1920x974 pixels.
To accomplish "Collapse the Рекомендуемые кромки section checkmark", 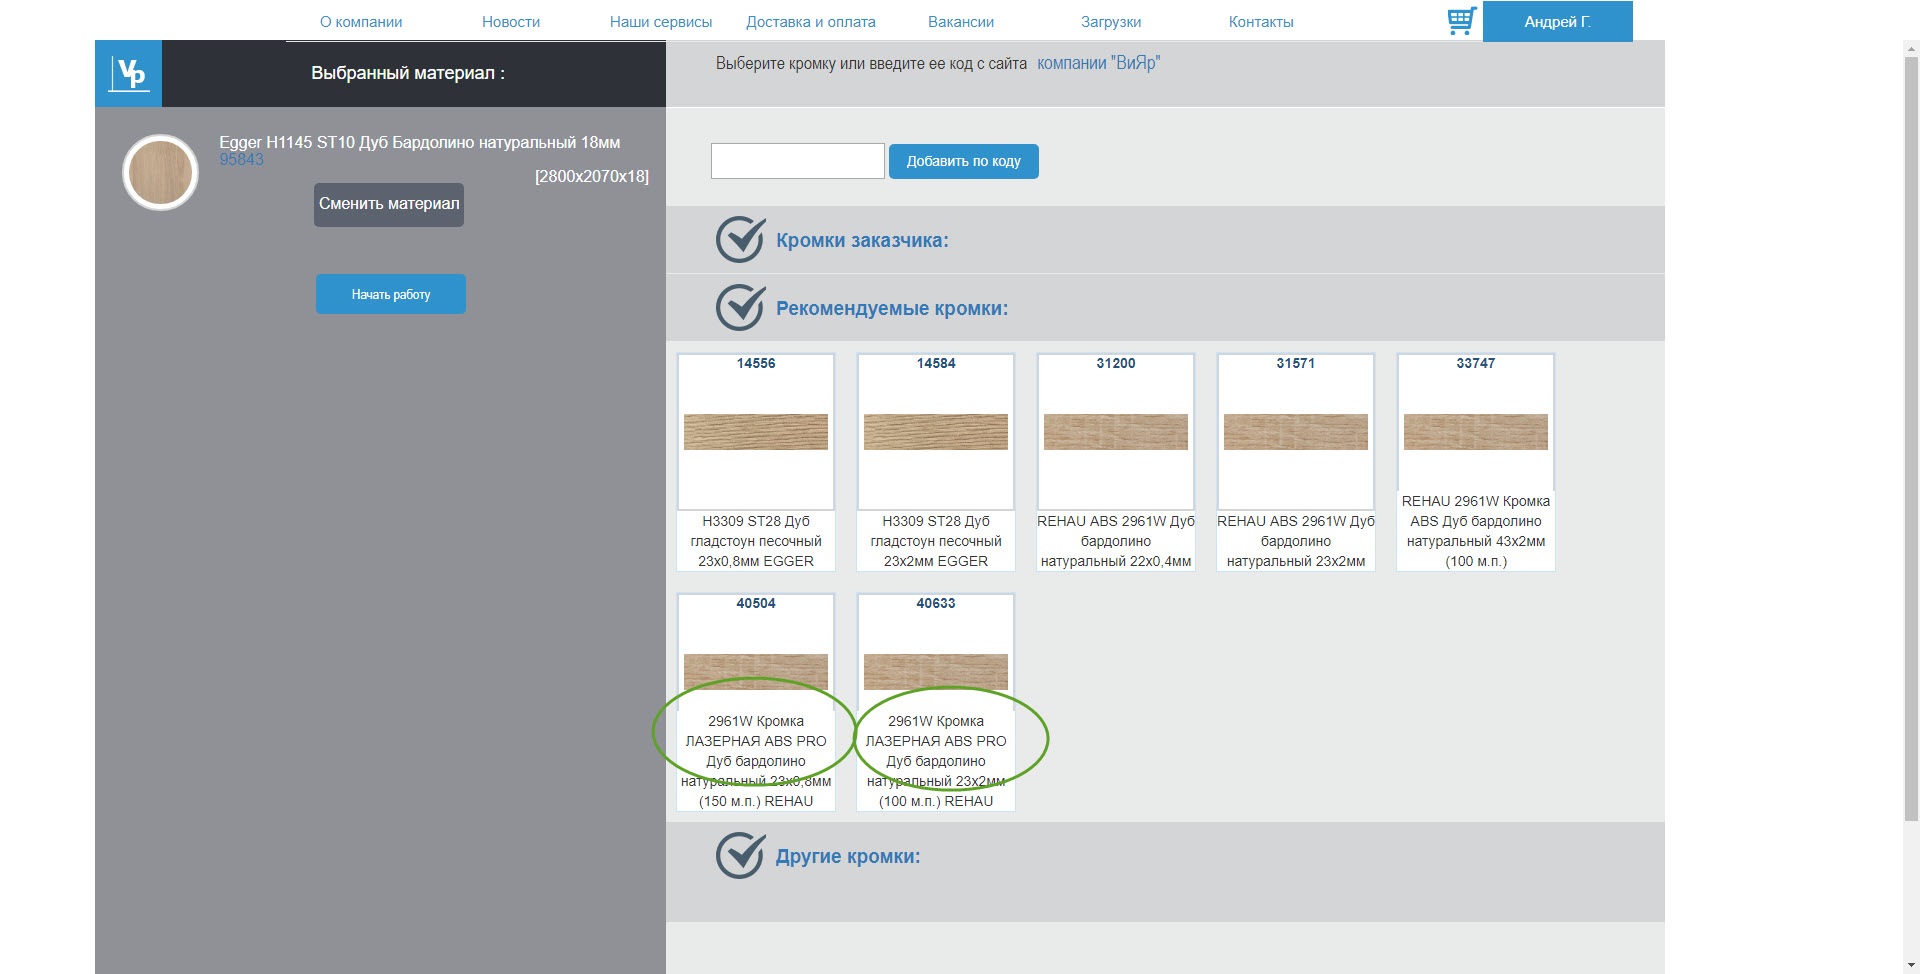I will coord(741,307).
